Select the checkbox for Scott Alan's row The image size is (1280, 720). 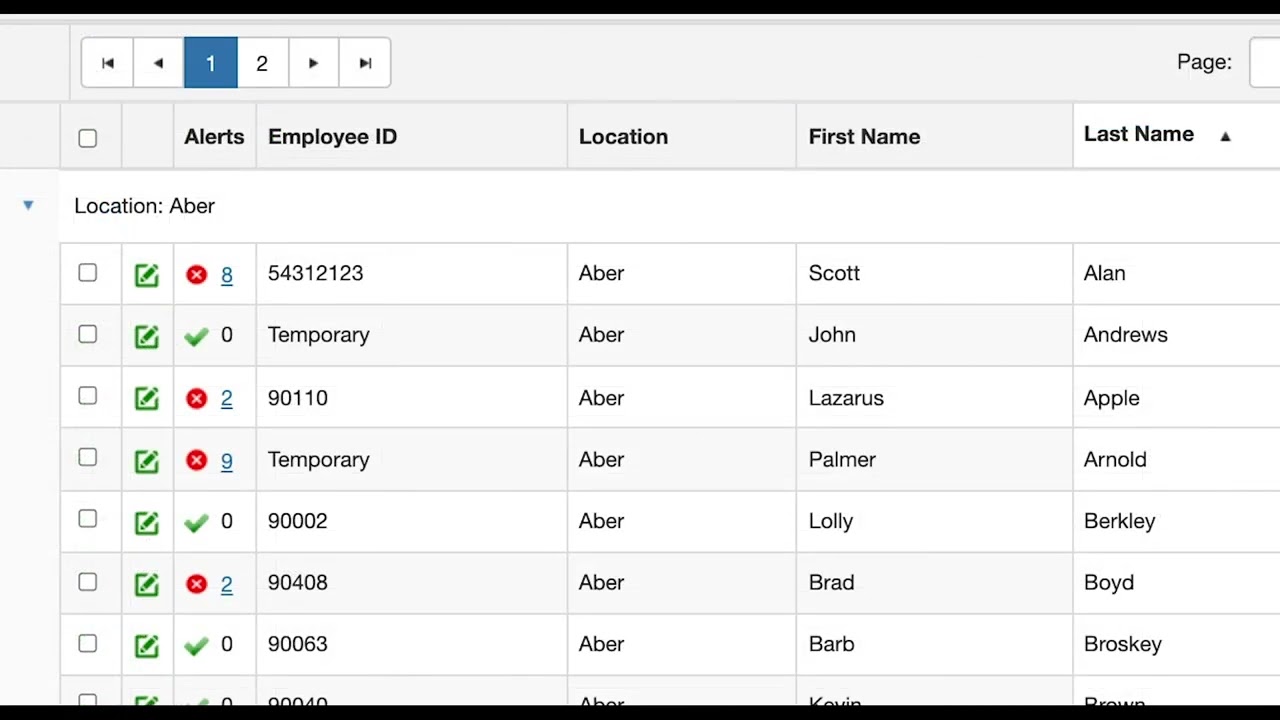click(x=88, y=273)
